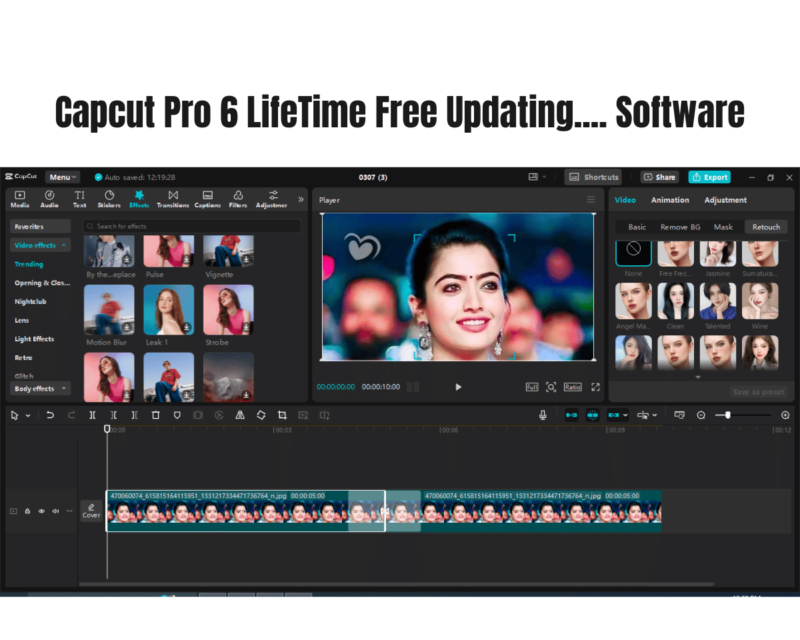The image size is (800, 640).
Task: Click the Search for effects field
Action: click(x=192, y=226)
